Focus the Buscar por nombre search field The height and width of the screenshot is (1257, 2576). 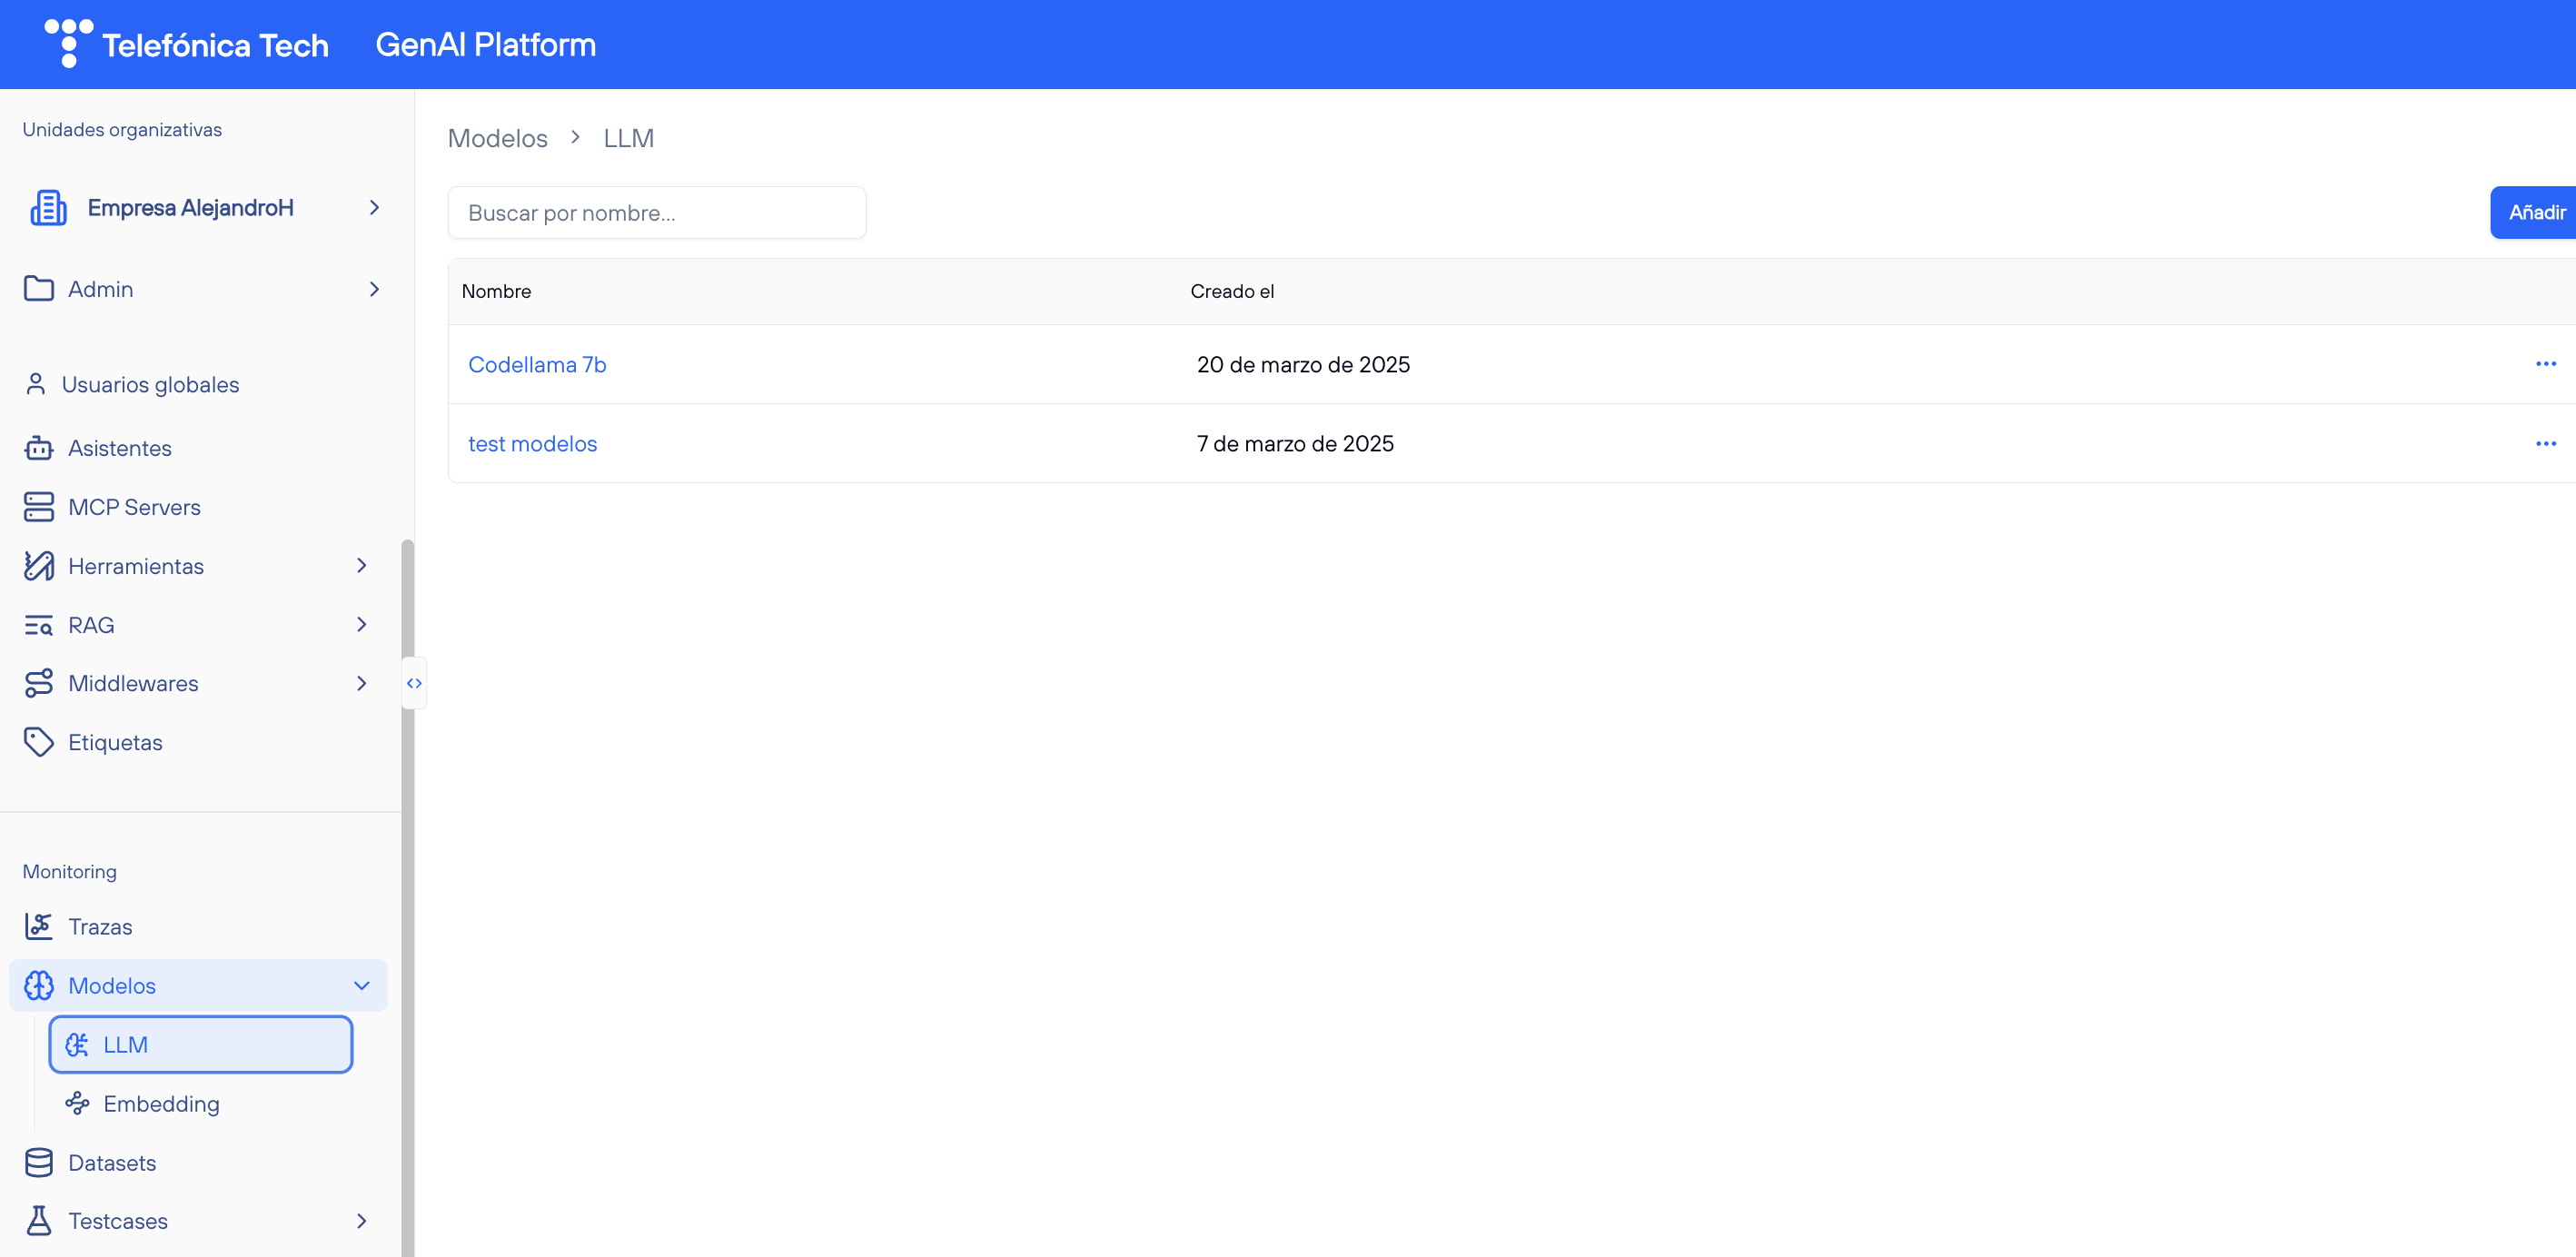click(656, 213)
